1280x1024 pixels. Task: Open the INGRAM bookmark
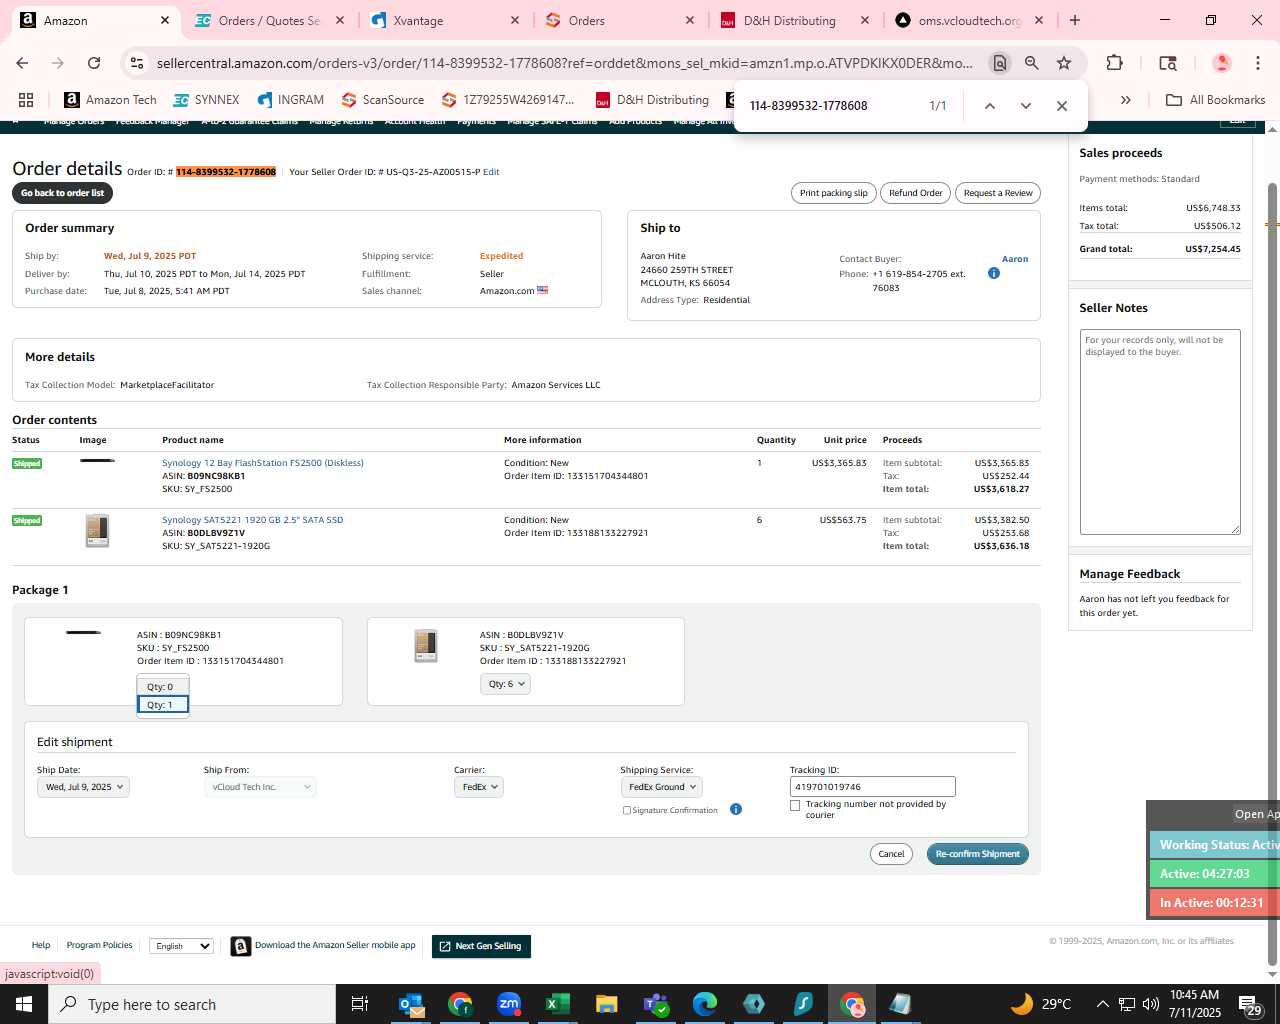(x=291, y=100)
